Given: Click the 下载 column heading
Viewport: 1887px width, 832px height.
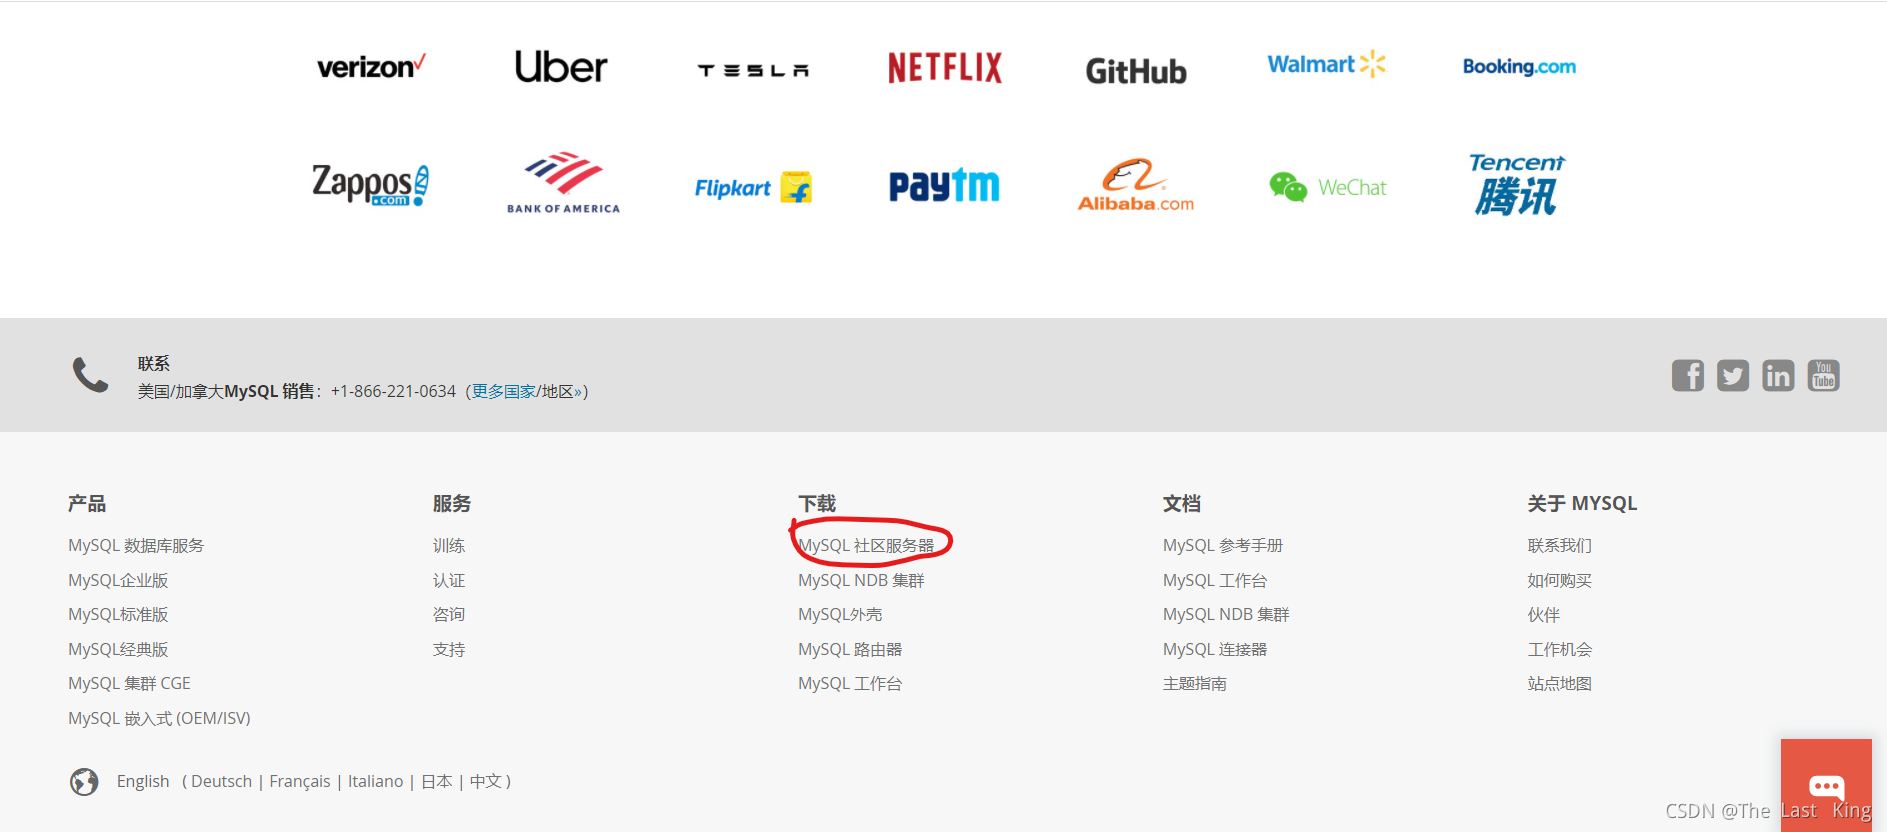Looking at the screenshot, I should [x=817, y=503].
